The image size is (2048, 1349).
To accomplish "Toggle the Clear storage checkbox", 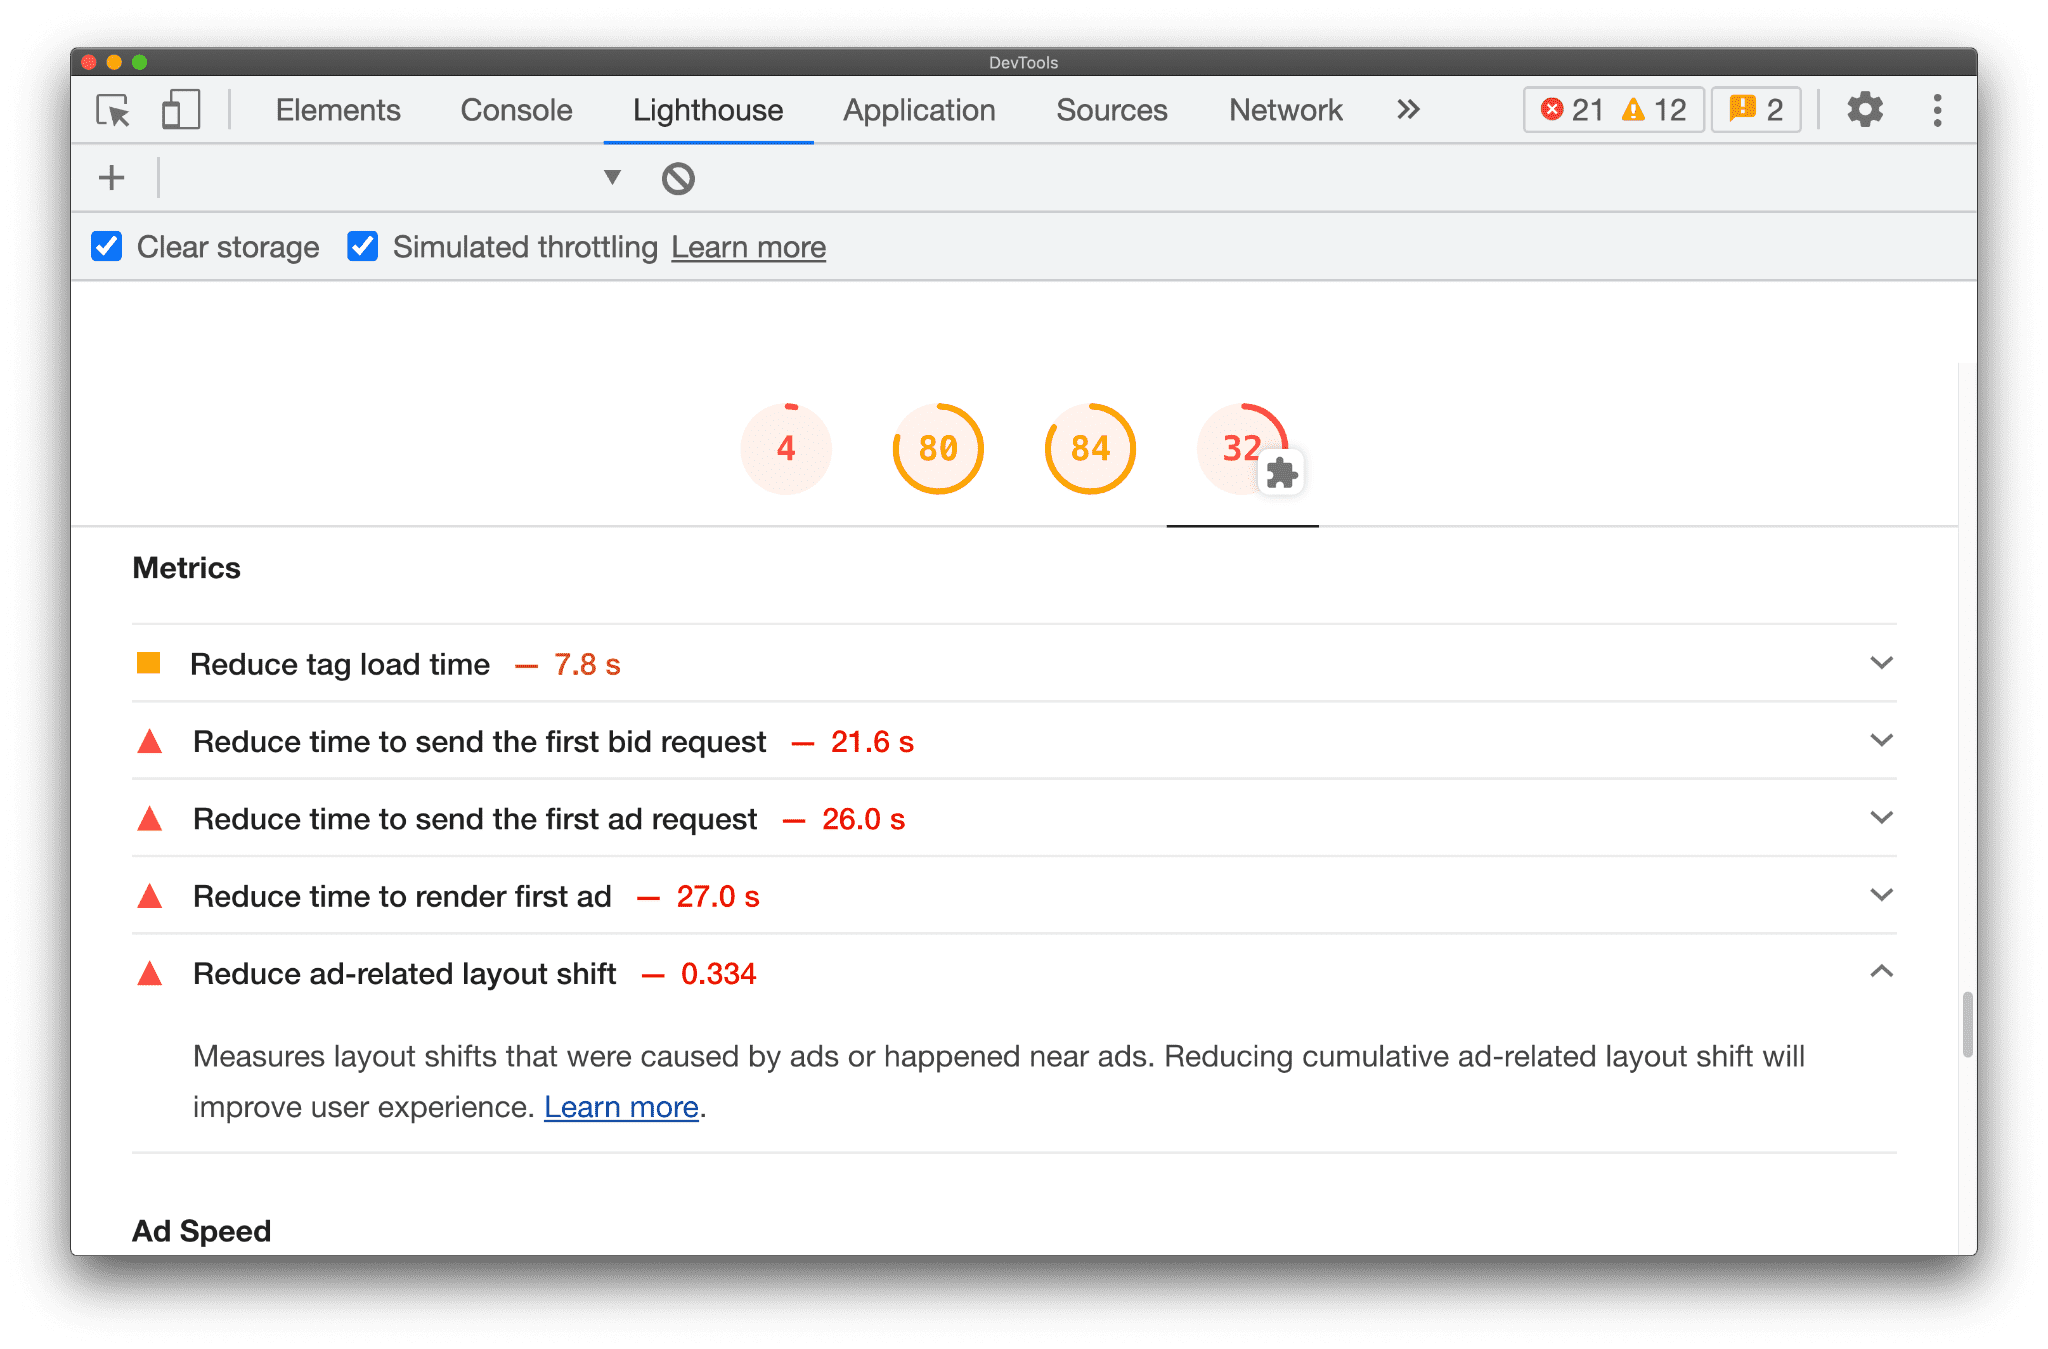I will 108,247.
